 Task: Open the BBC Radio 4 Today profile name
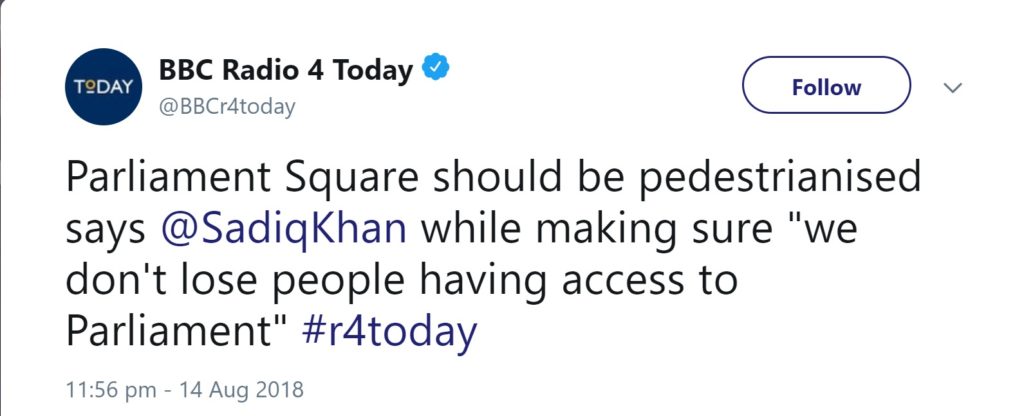tap(286, 71)
